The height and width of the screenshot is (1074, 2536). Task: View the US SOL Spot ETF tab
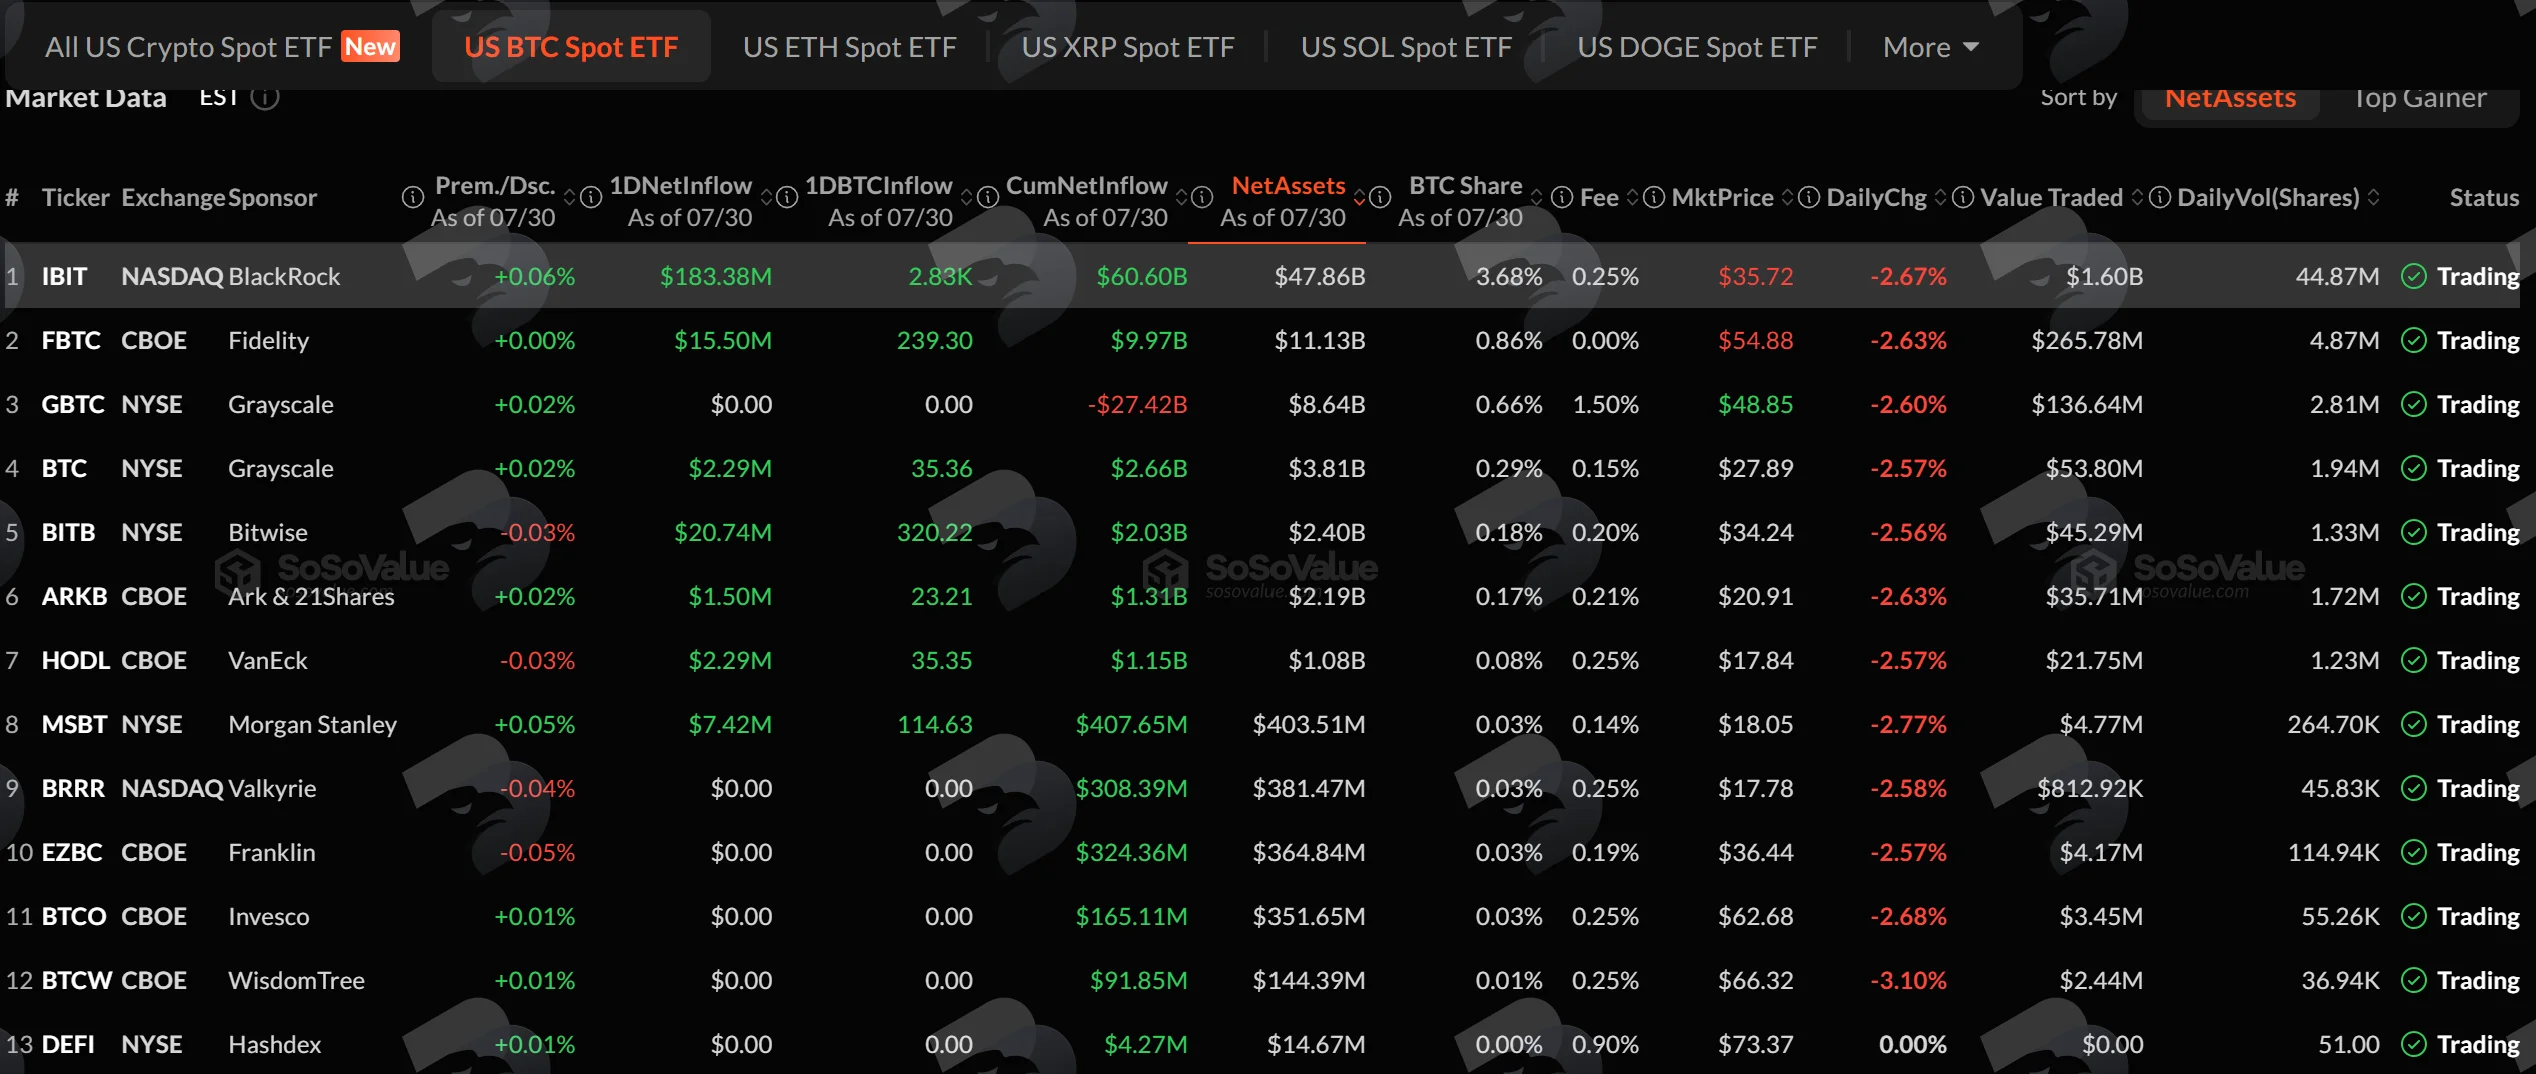tap(1406, 47)
